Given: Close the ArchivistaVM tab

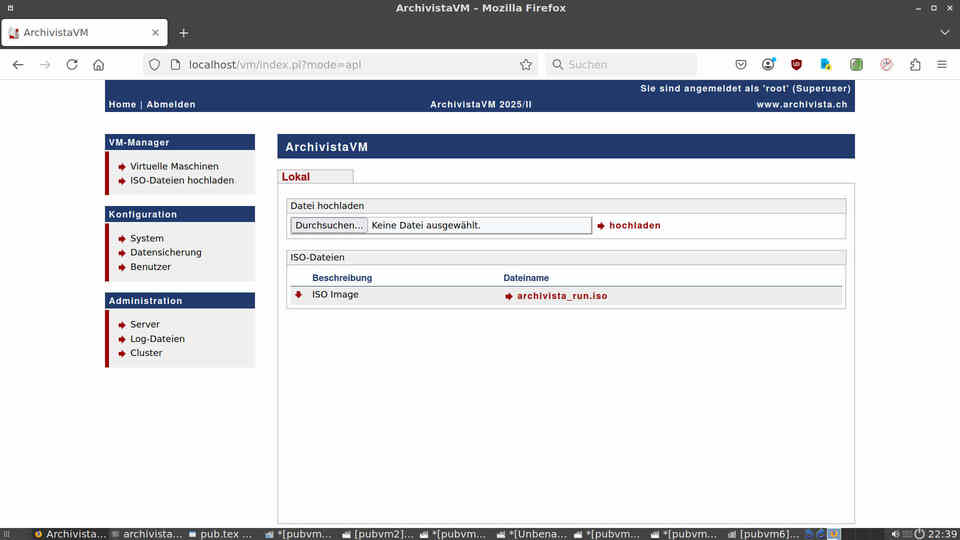Looking at the screenshot, I should pos(156,32).
